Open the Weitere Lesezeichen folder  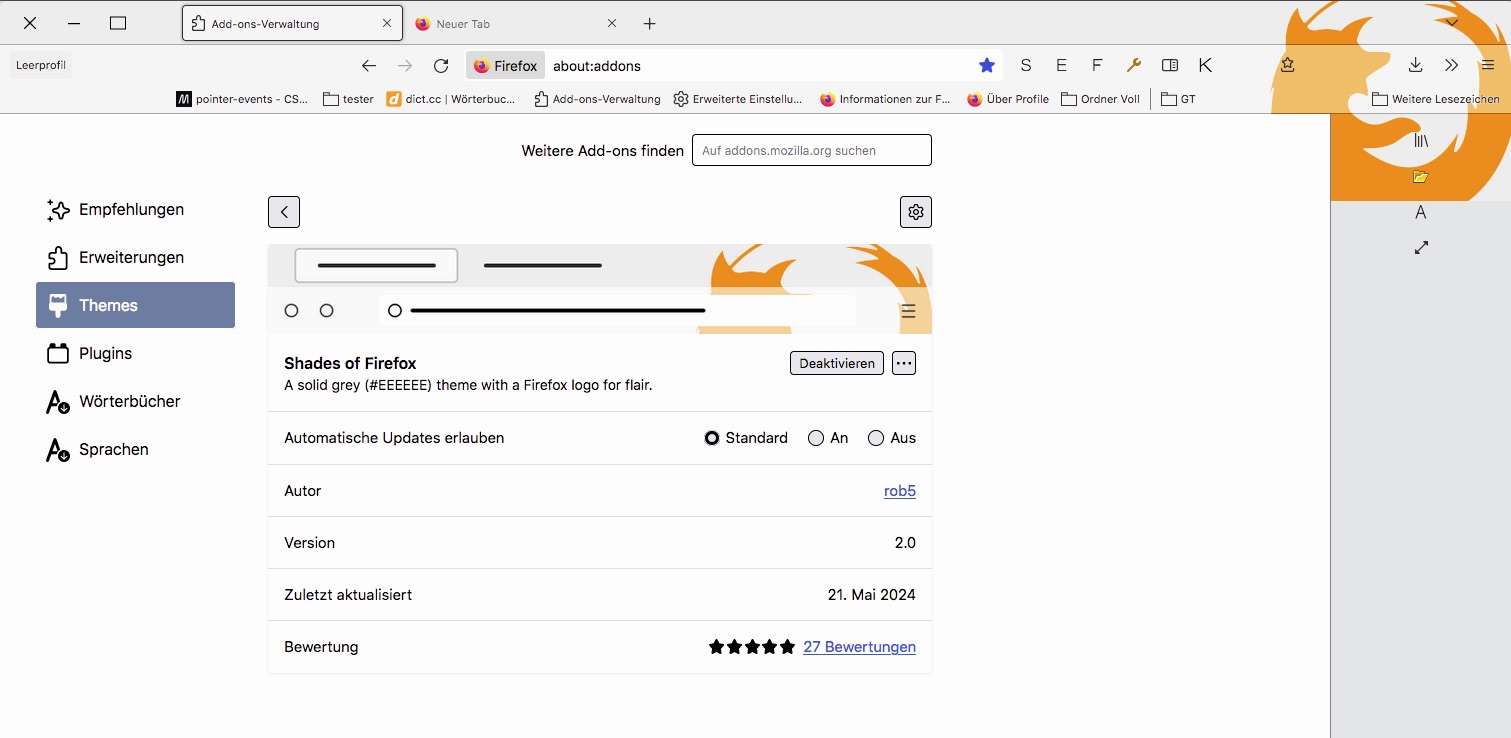click(1436, 99)
